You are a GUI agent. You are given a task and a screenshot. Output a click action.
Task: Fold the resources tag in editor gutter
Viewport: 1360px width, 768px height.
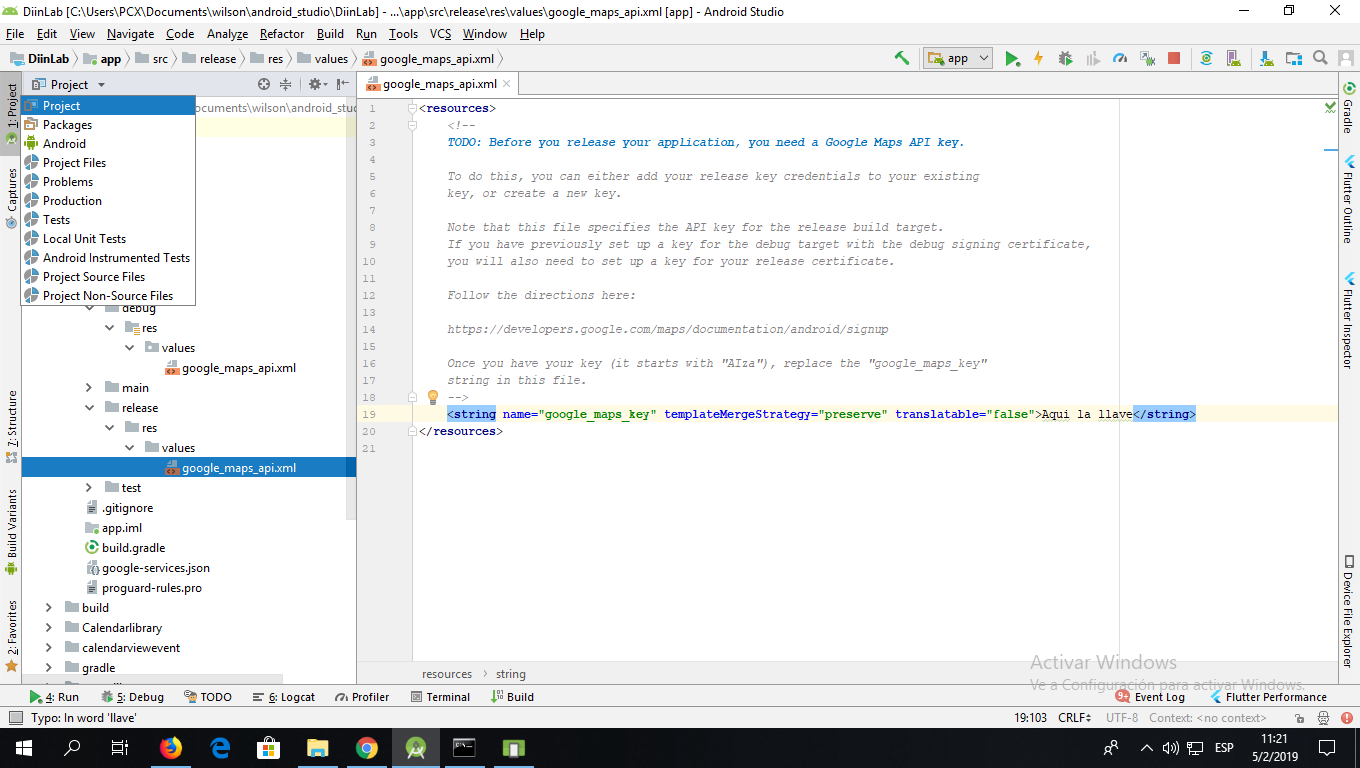(411, 109)
